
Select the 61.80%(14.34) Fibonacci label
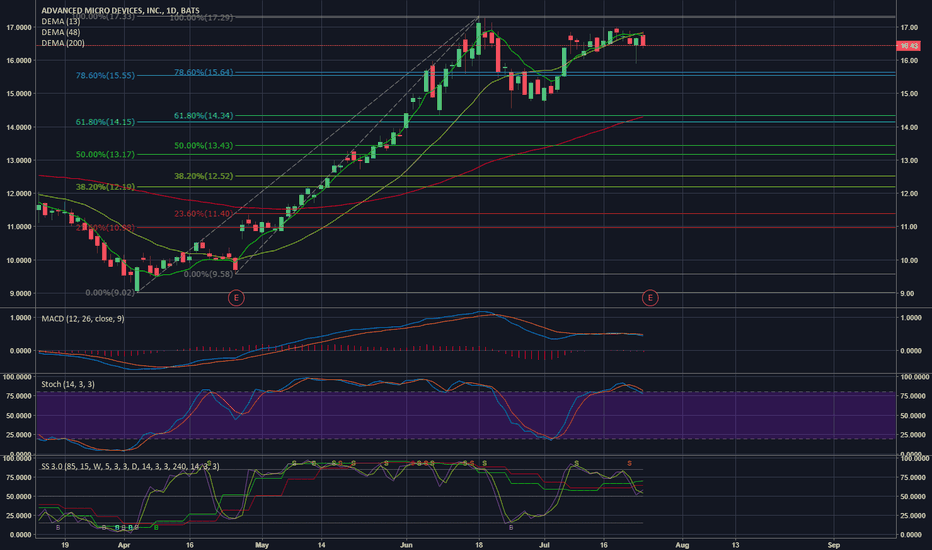coord(204,116)
